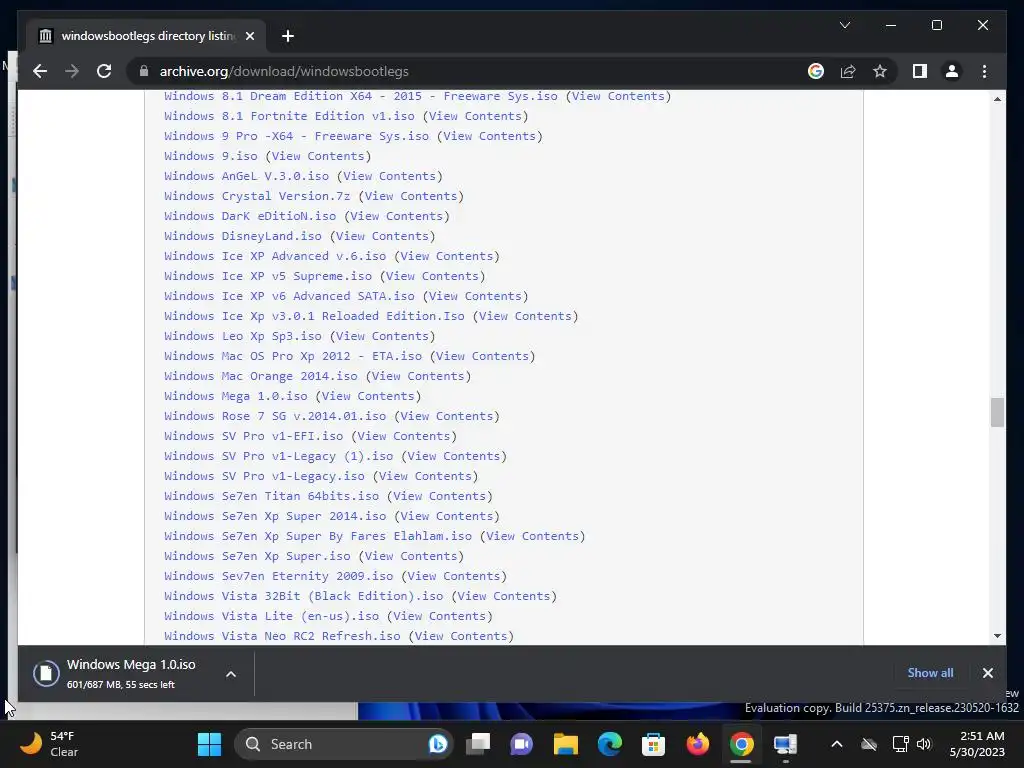
Task: Open Windows Ice XP v5 Supreme.iso
Action: [x=268, y=276]
